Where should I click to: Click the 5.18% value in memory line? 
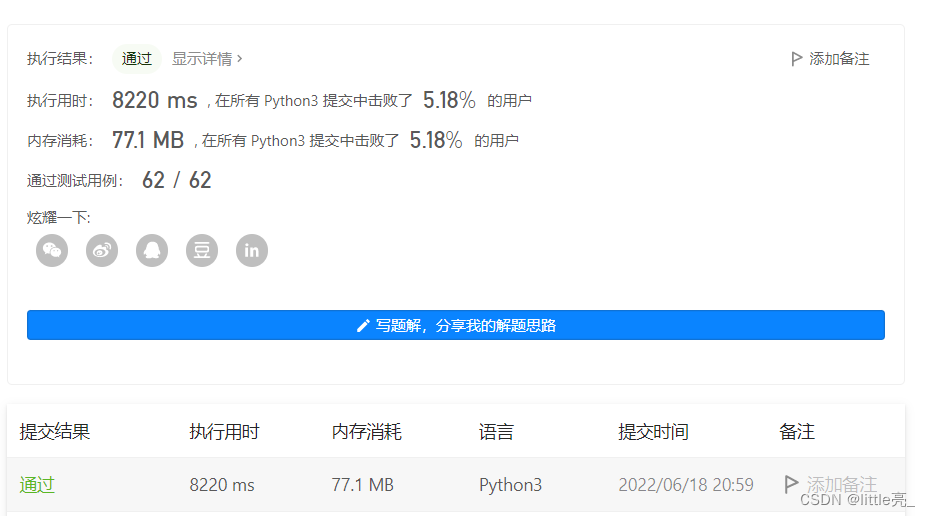436,141
